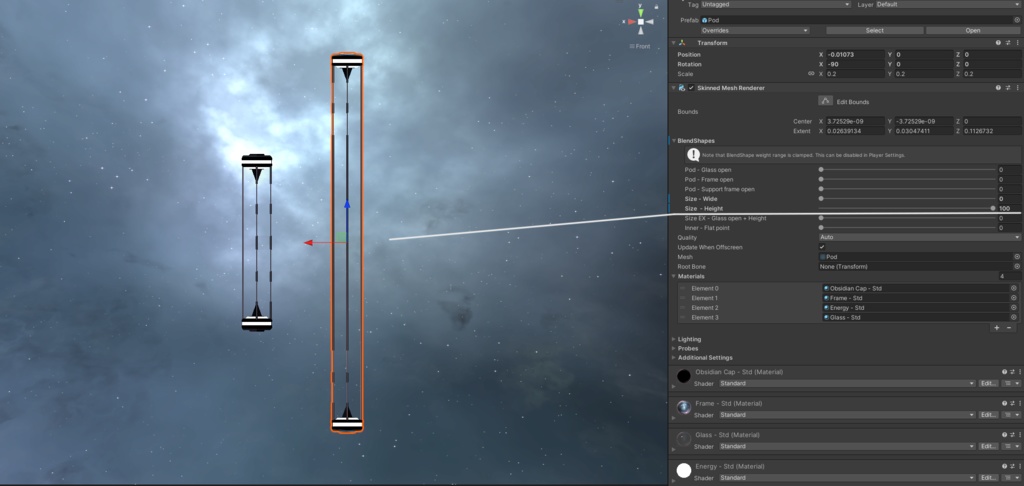Click Frame - Std material preview sphere
The image size is (1024, 486).
(684, 407)
